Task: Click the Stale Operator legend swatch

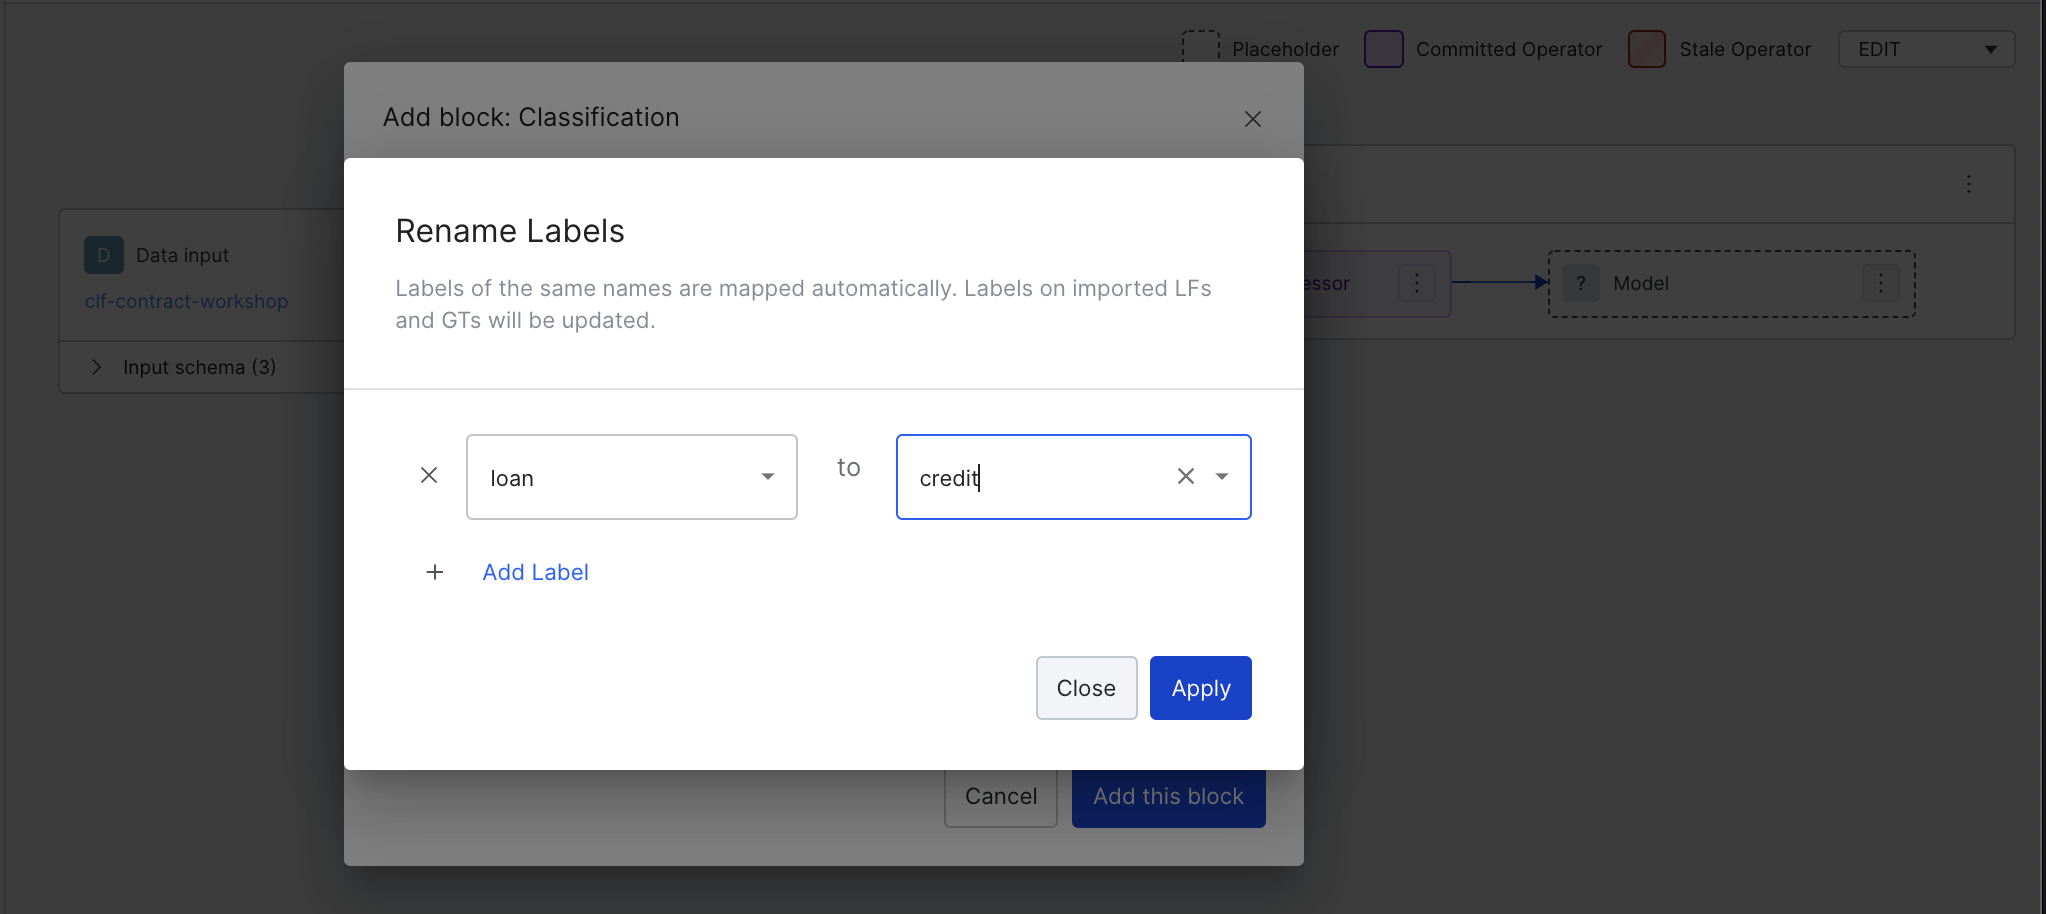Action: tap(1647, 49)
